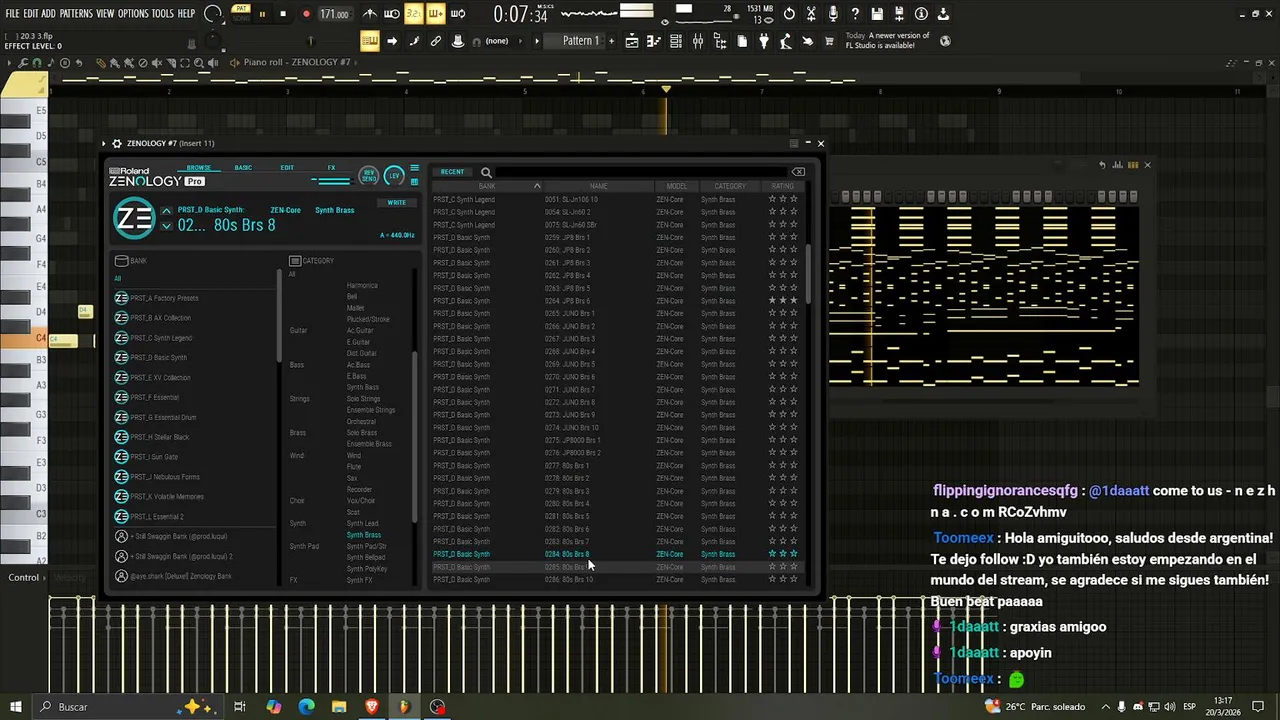
Task: Click the link chain icon in the toolbar
Action: coord(436,41)
